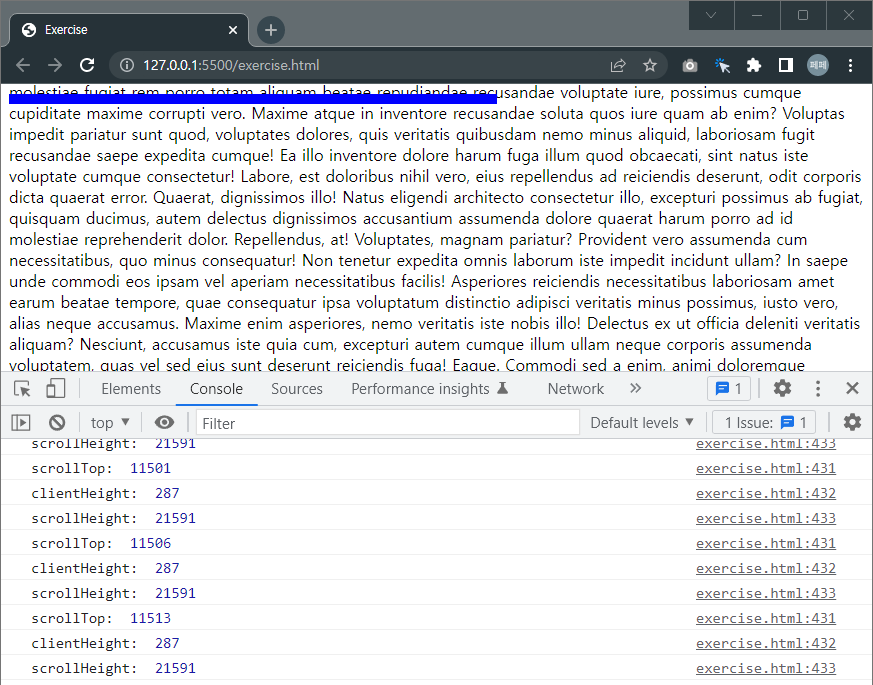
Task: Reload the exercise.html page
Action: [87, 65]
